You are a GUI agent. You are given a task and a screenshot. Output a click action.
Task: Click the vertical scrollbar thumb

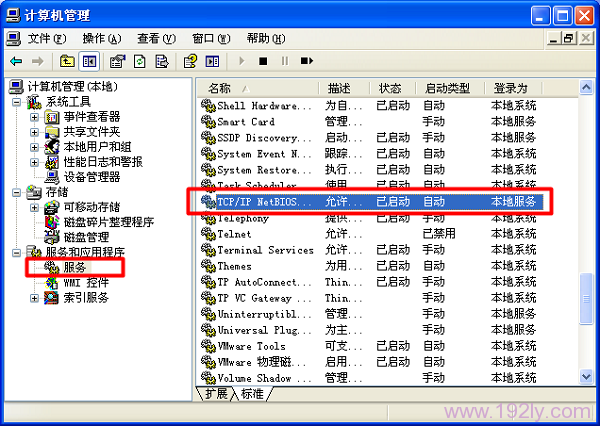586,299
